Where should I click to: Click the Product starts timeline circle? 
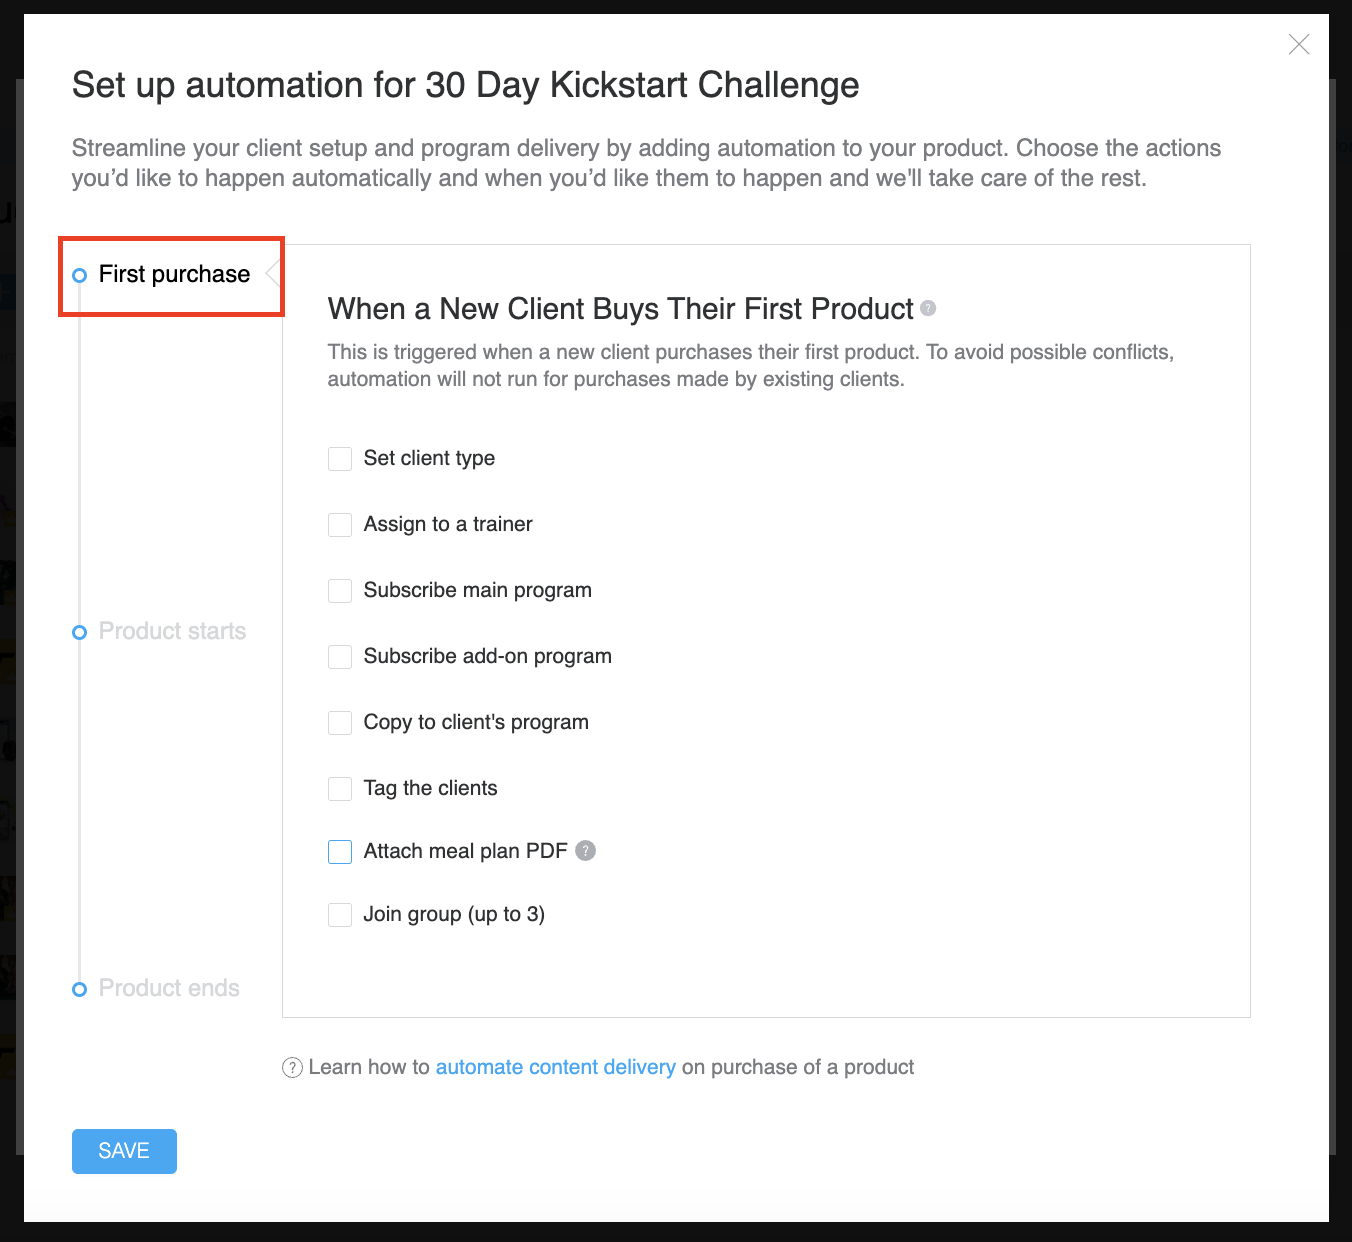pyautogui.click(x=80, y=632)
